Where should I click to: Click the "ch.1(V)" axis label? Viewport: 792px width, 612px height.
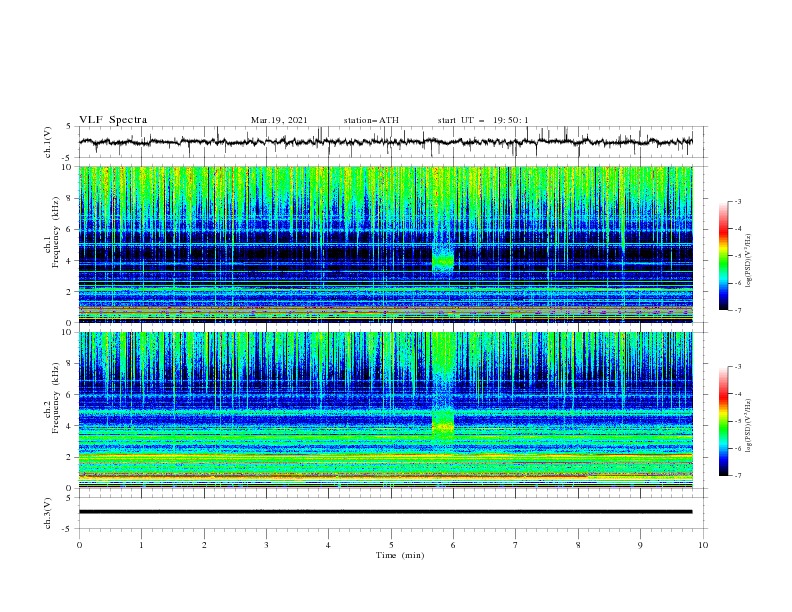coord(48,142)
